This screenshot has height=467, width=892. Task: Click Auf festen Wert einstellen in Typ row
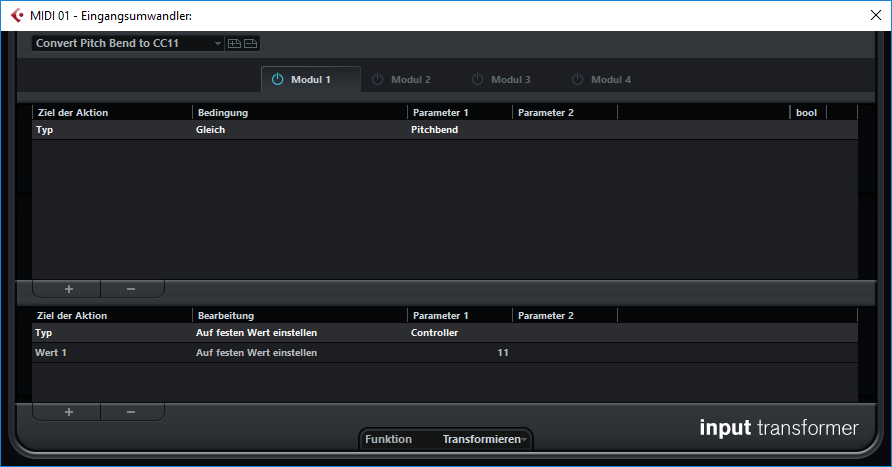pyautogui.click(x=257, y=333)
